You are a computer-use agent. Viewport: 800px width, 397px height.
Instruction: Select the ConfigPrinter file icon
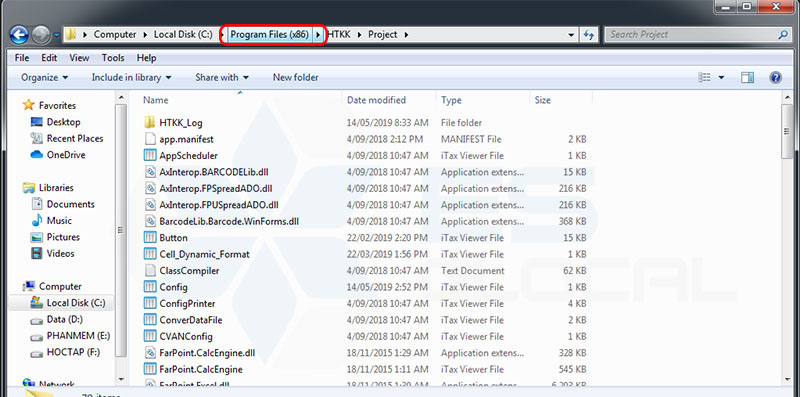coord(149,304)
